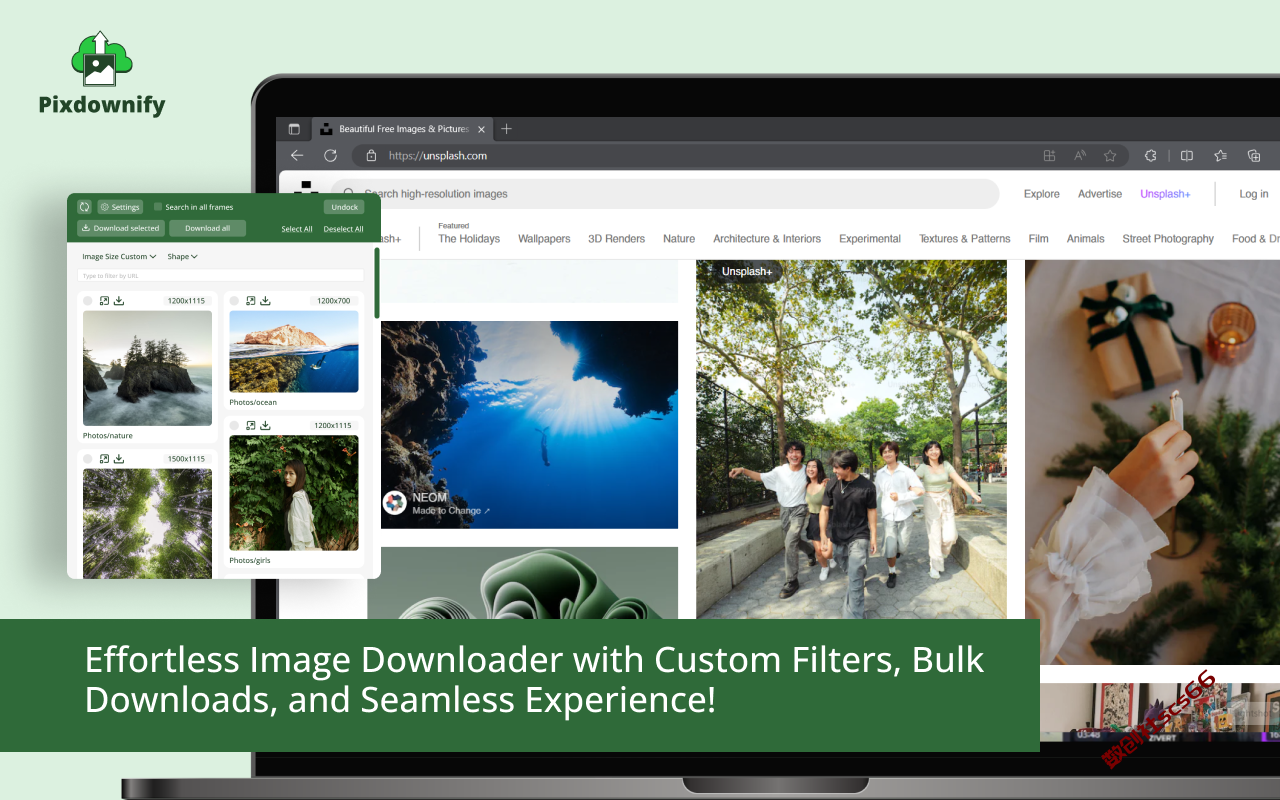Open The Holidays featured category

click(469, 239)
